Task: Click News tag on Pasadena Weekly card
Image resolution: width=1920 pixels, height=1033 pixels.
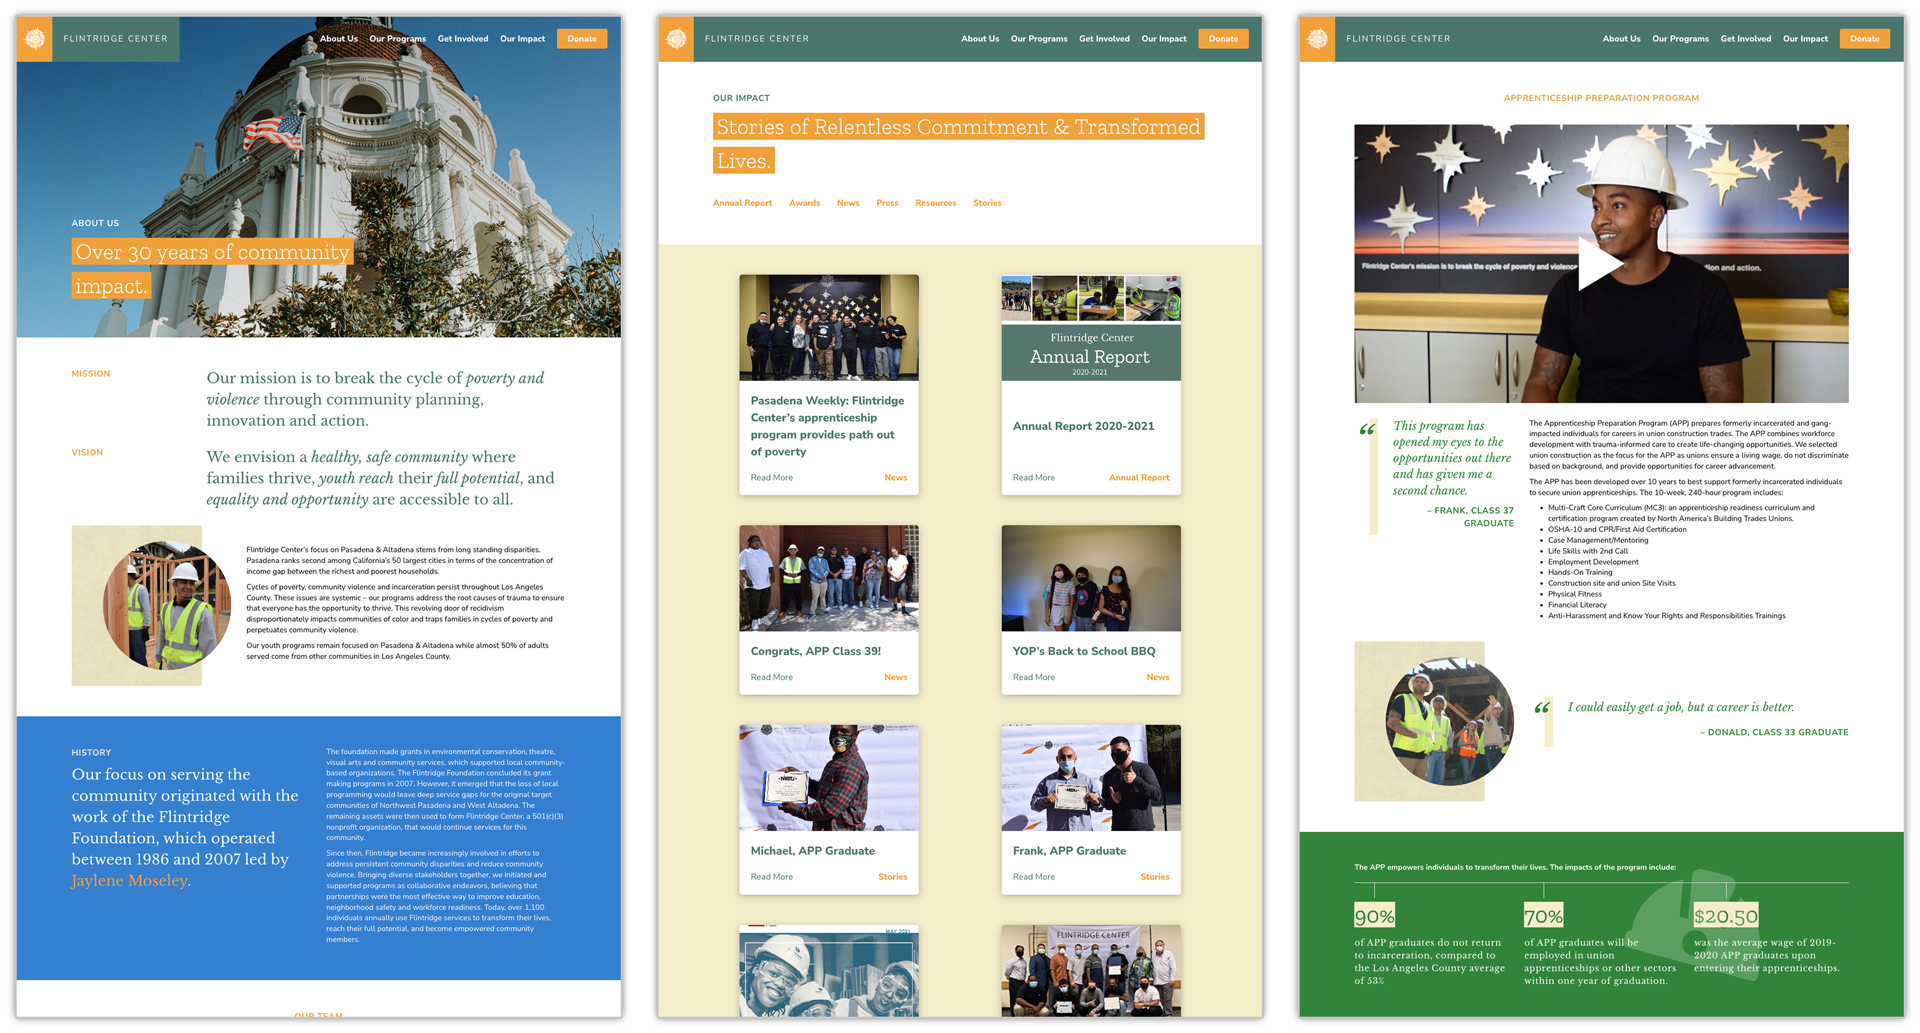Action: pyautogui.click(x=896, y=478)
